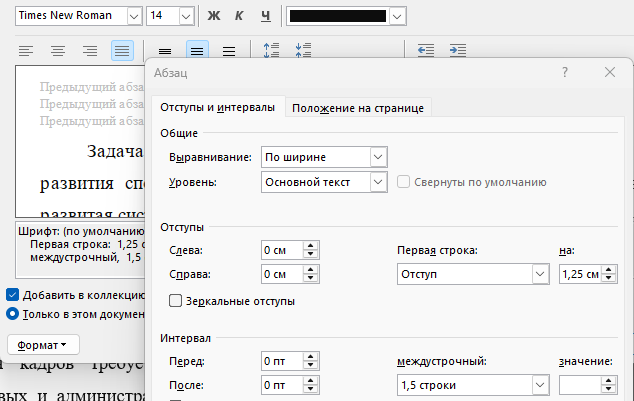Click the black font color swatch
This screenshot has height=401, width=634.
tap(338, 16)
